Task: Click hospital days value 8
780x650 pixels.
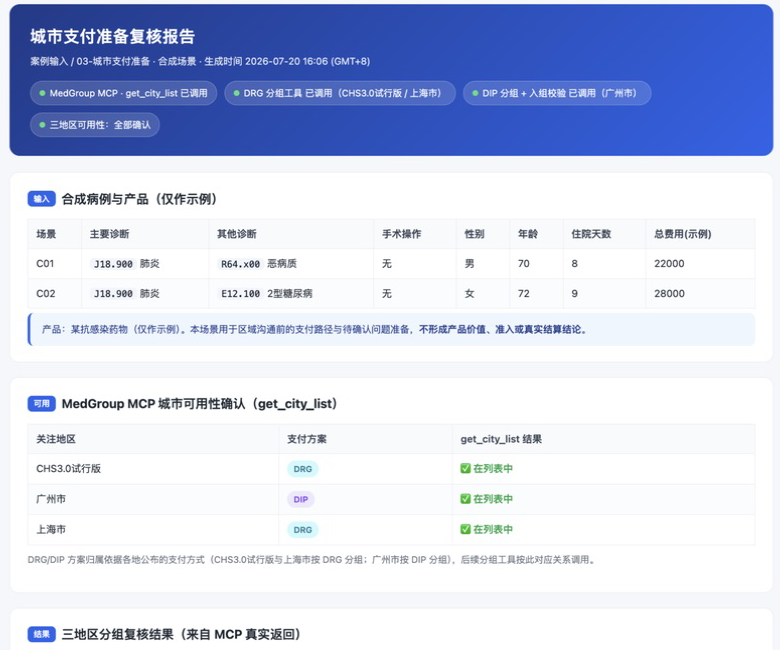Action: pyautogui.click(x=575, y=264)
